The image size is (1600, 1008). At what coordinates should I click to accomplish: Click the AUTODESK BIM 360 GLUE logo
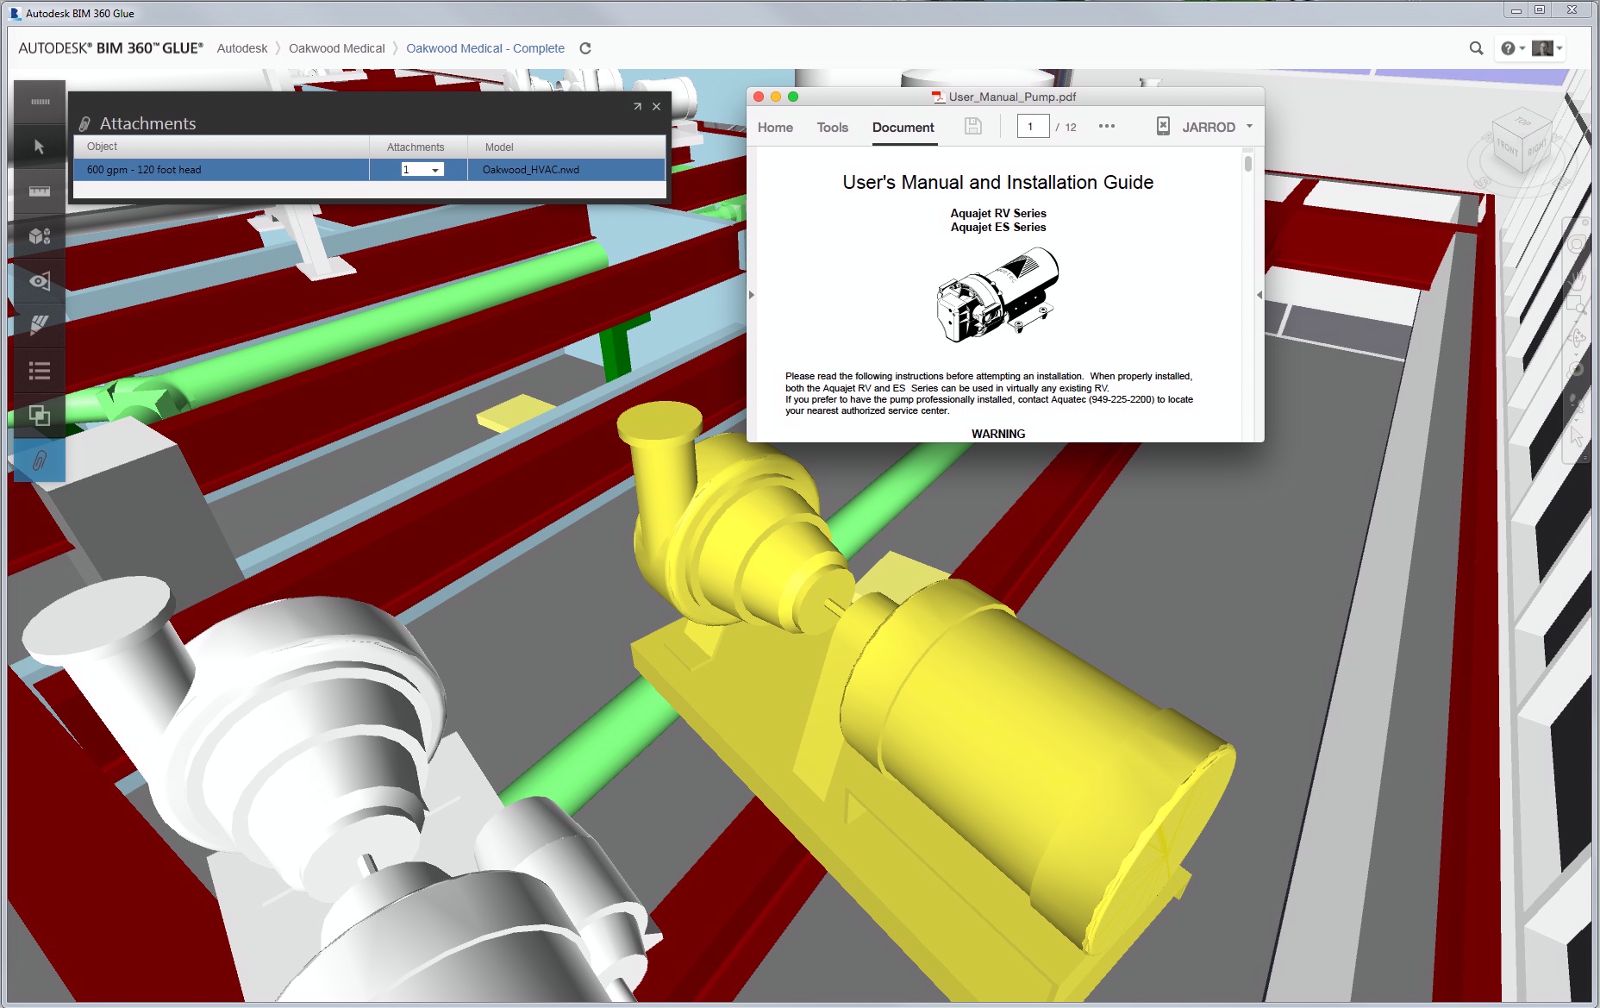point(111,48)
